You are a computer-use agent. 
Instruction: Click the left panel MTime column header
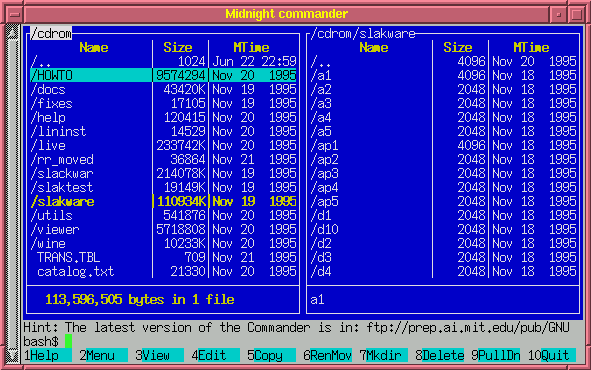pos(251,47)
